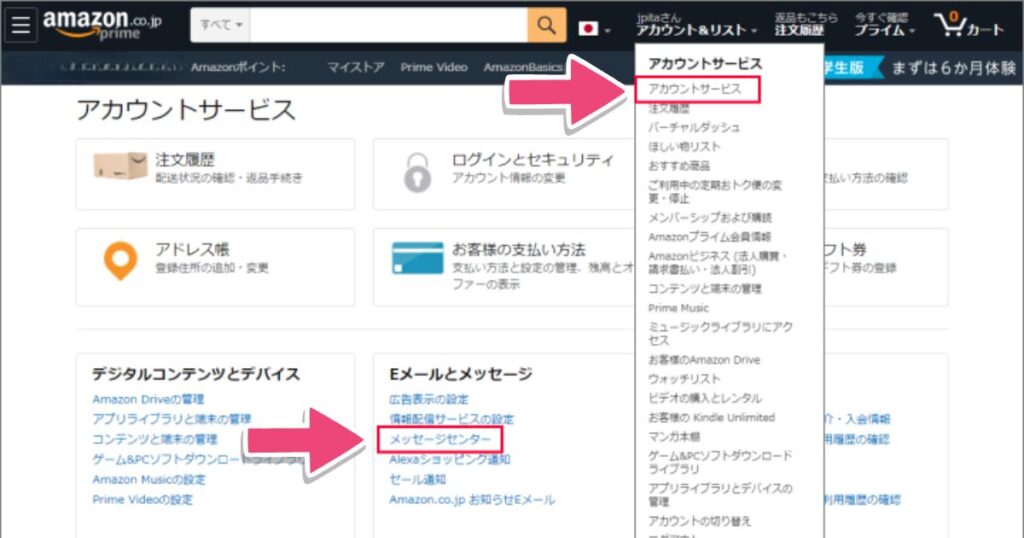Select アカウントの切り替え in dropdown menu
The image size is (1024, 538).
tap(699, 520)
